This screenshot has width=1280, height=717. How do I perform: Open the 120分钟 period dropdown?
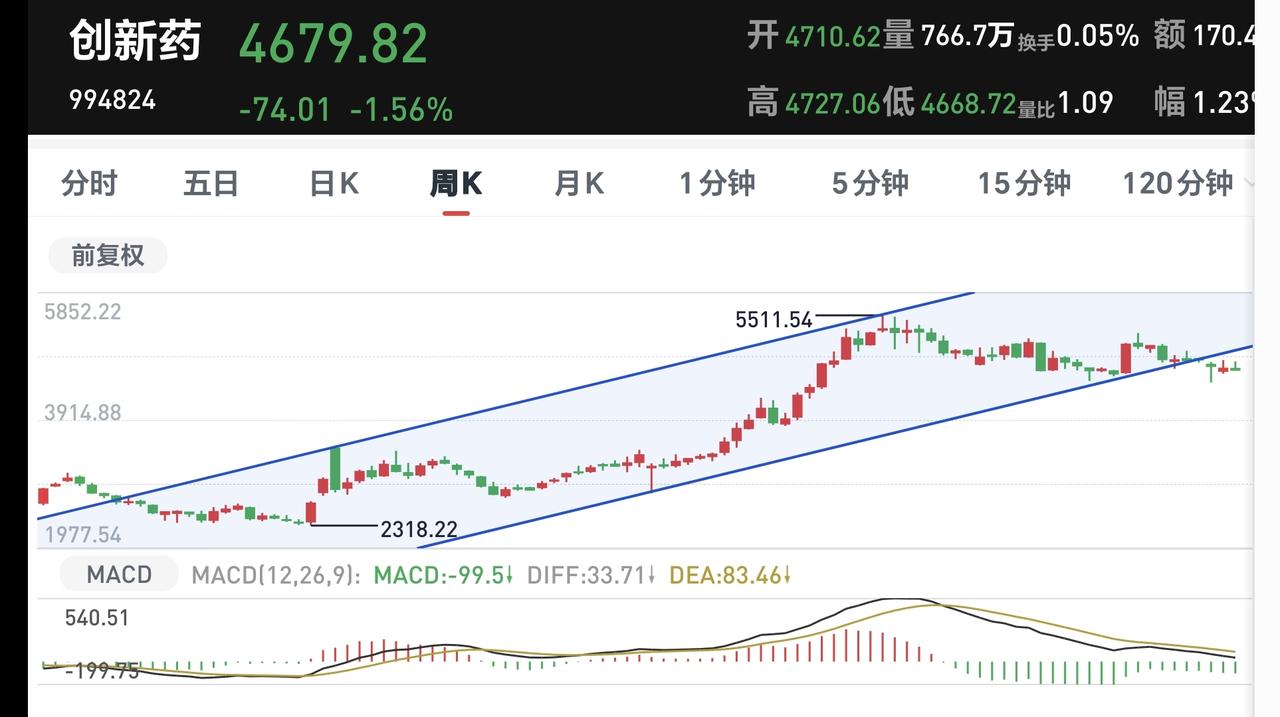coord(1188,183)
